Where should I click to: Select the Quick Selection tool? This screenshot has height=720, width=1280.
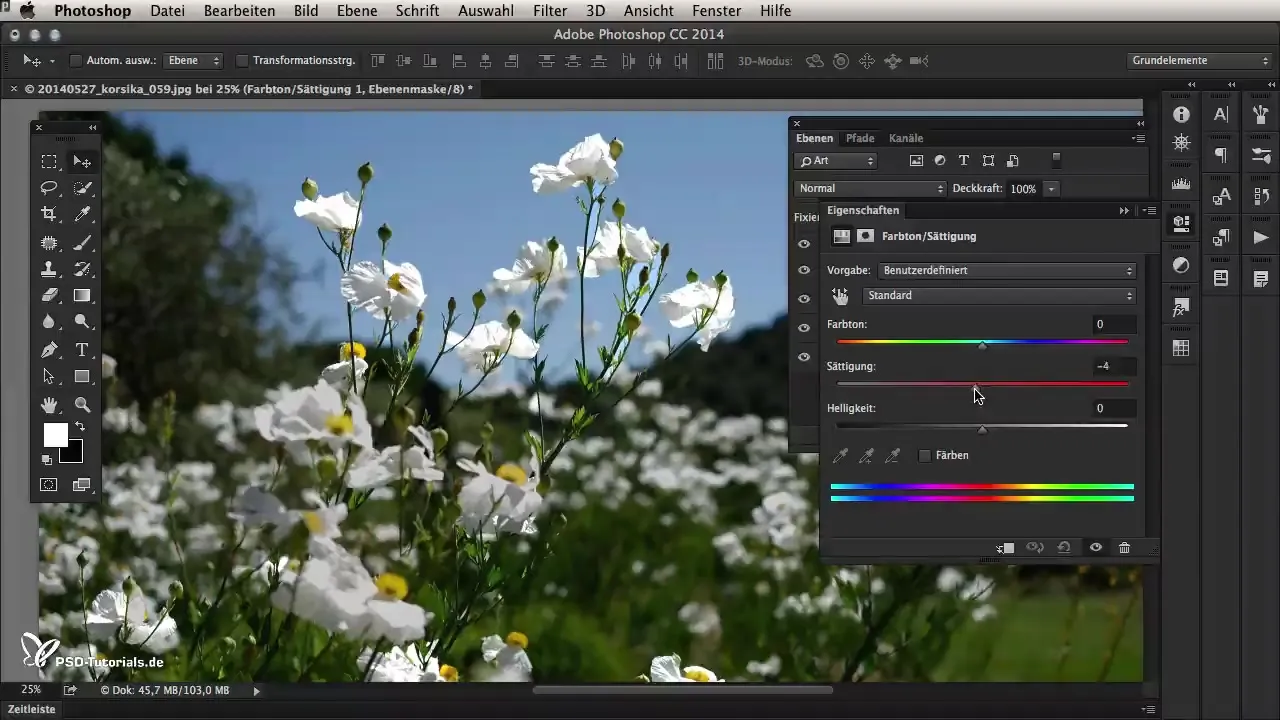[82, 188]
